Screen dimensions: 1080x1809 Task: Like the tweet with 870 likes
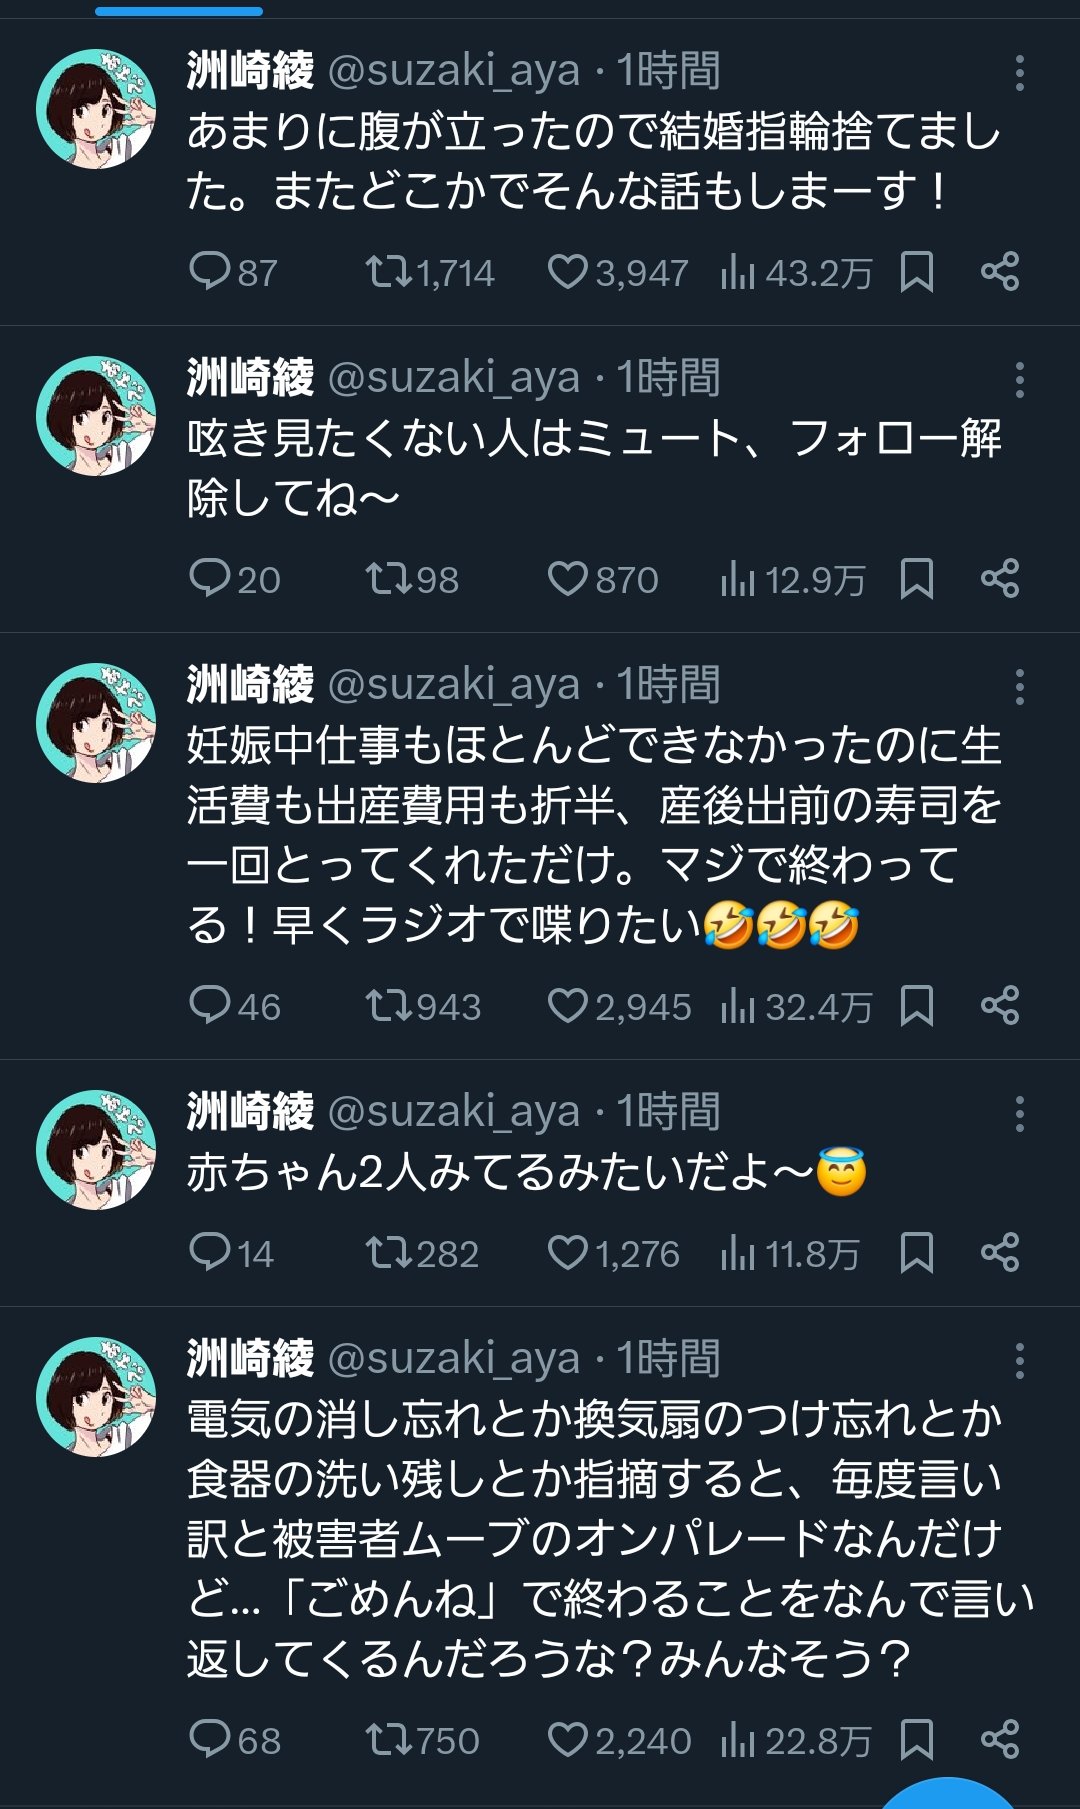click(x=568, y=579)
